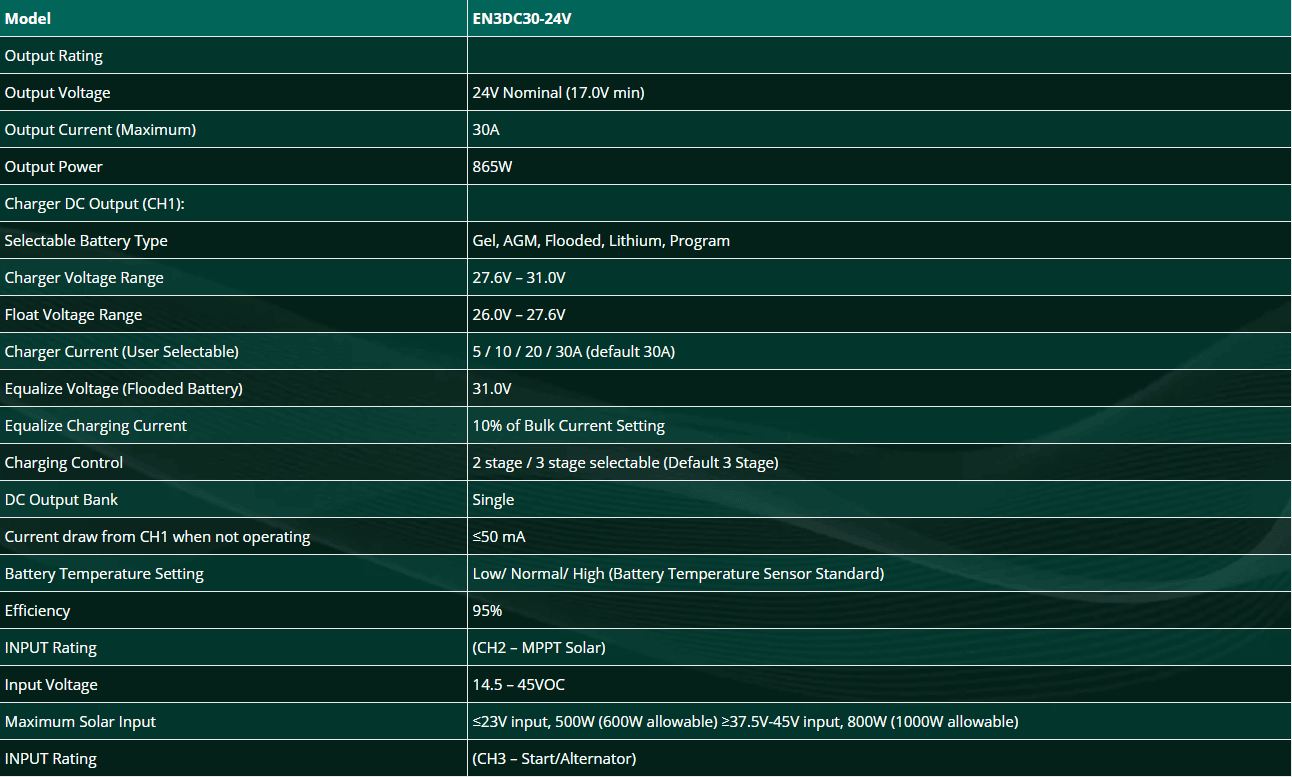Click 'Current draw from CH1 when not operating'
Screen dimensions: 1292x777
coord(158,537)
